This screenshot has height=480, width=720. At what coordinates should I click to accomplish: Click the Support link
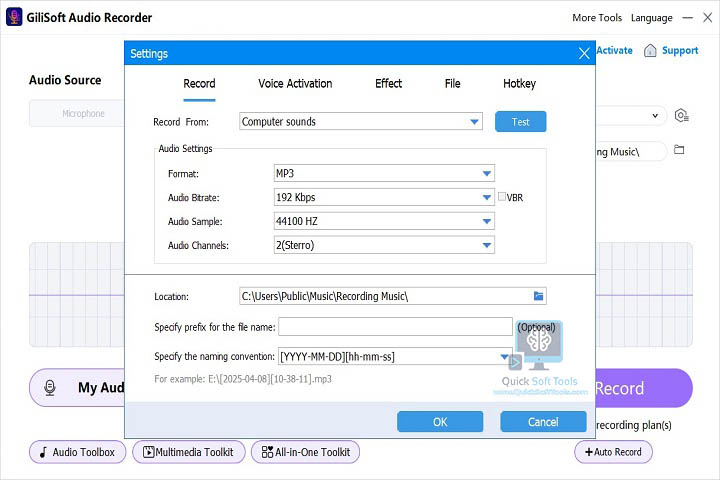pyautogui.click(x=680, y=50)
